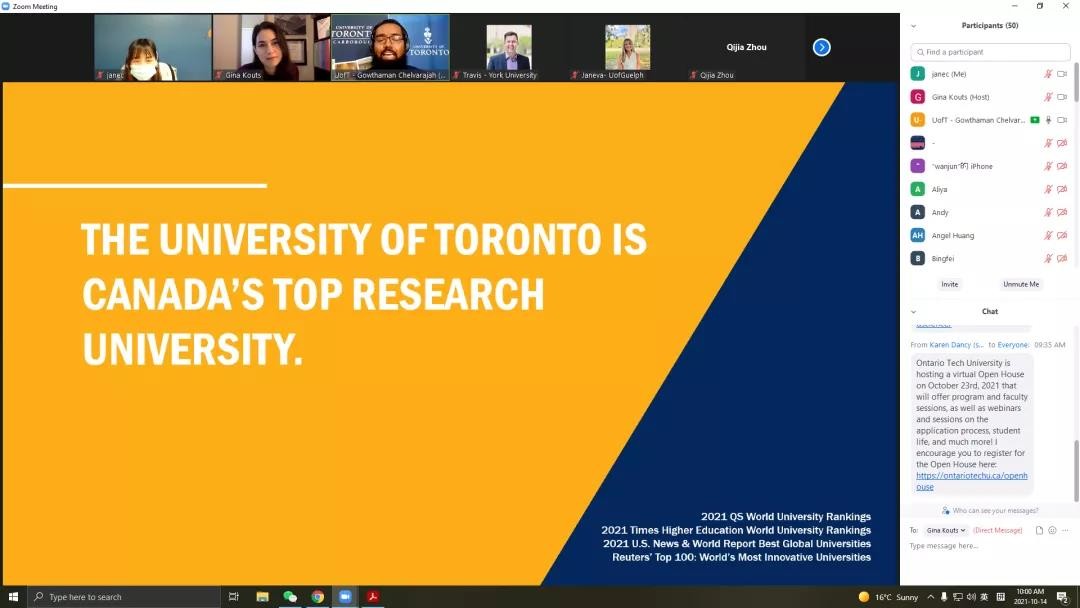This screenshot has height=608, width=1080.
Task: Click the chat panel scrollbar
Action: pos(1076,470)
